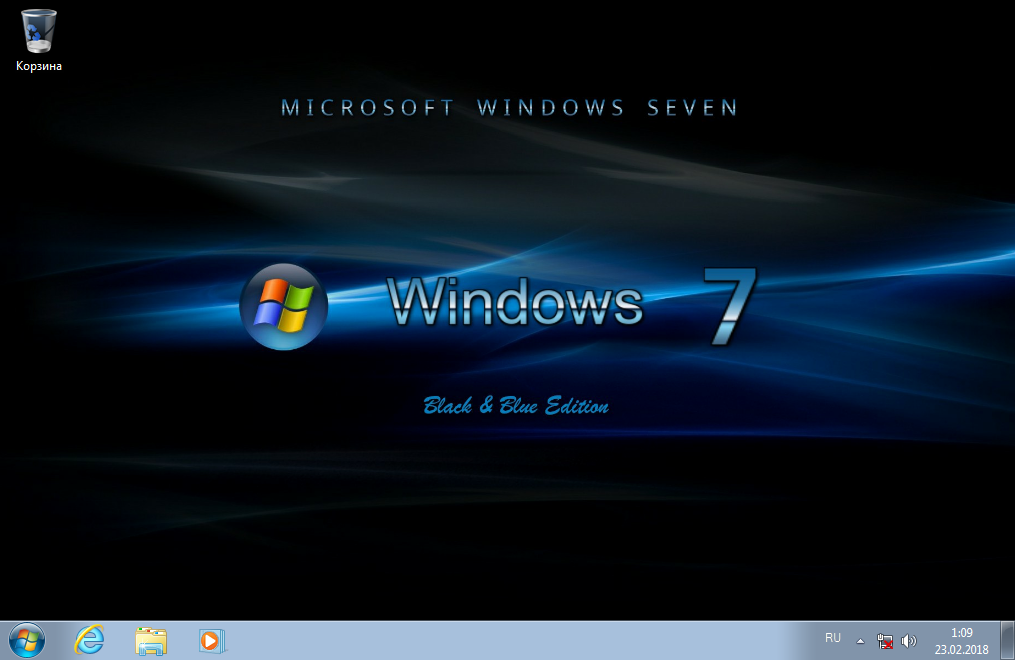Open the volume speaker tray icon
This screenshot has height=660, width=1015.
click(909, 641)
